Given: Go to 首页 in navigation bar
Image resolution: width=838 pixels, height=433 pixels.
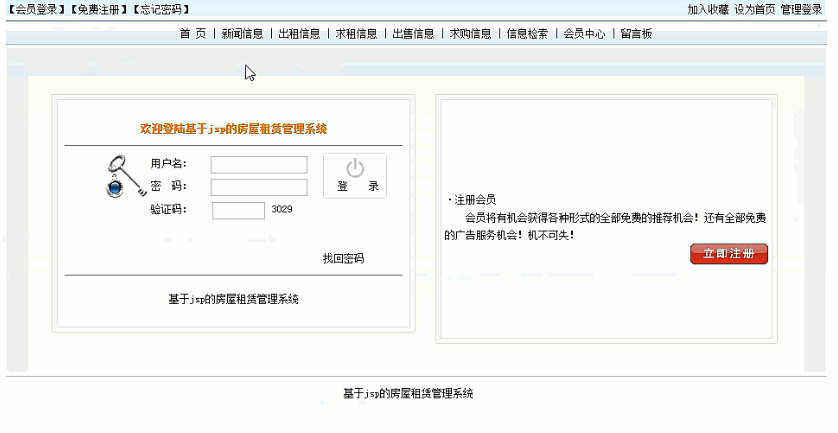Looking at the screenshot, I should [192, 34].
